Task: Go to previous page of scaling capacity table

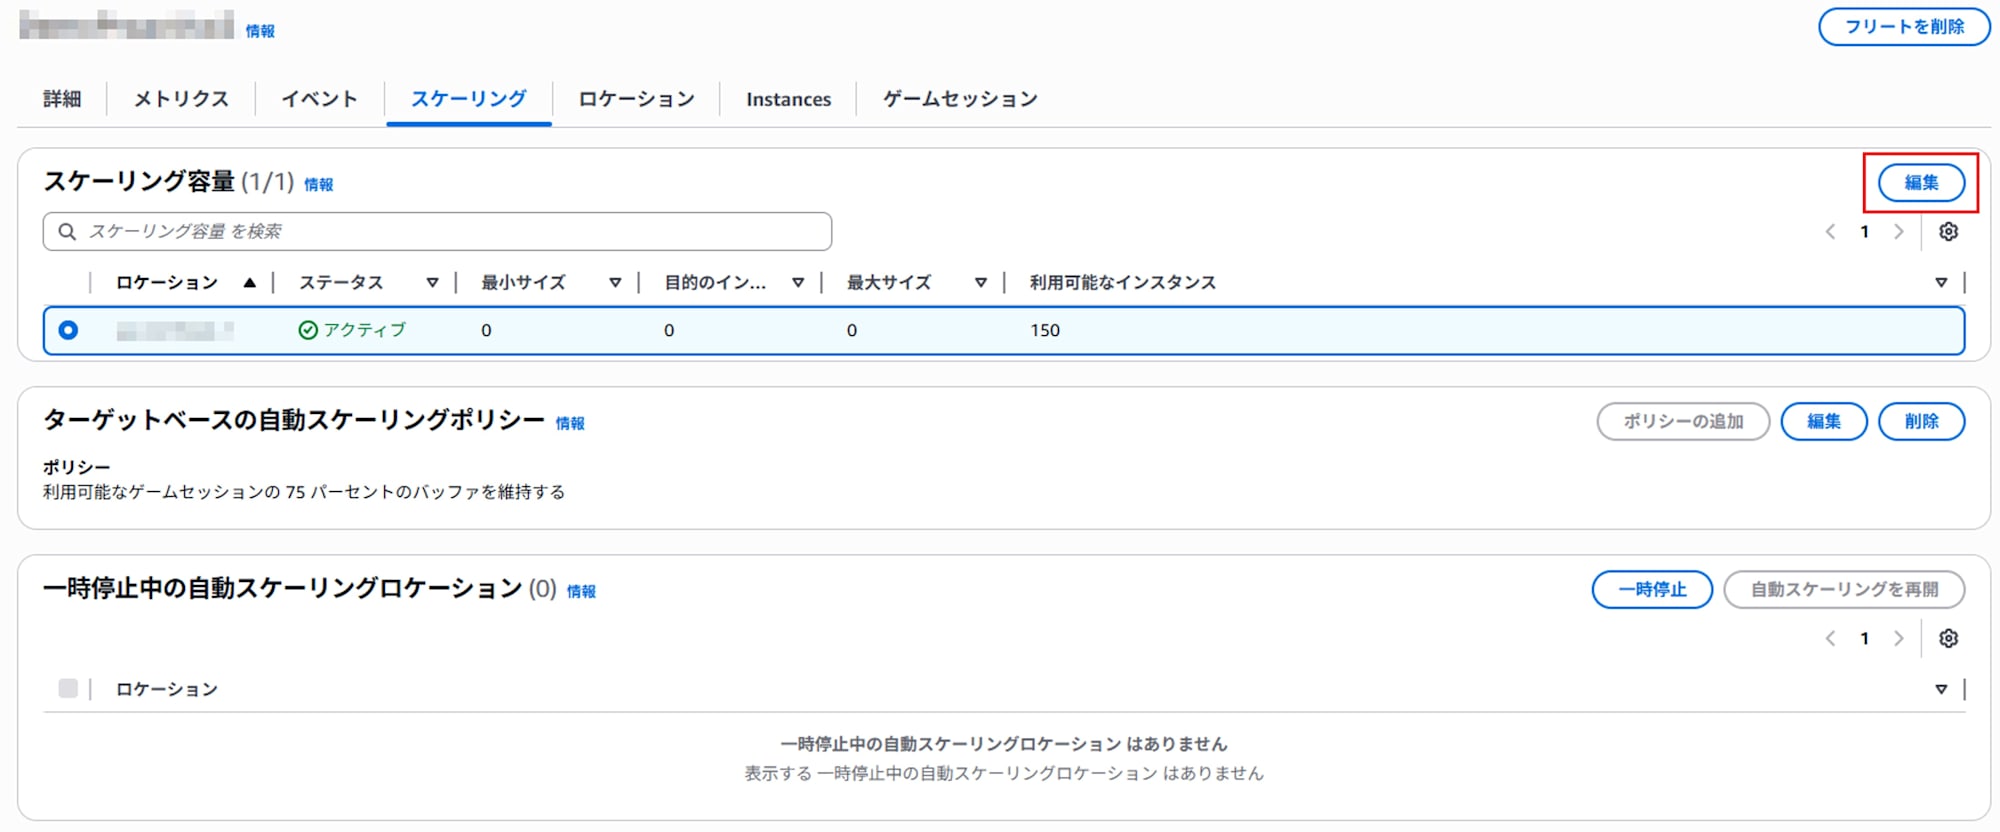Action: pyautogui.click(x=1830, y=232)
